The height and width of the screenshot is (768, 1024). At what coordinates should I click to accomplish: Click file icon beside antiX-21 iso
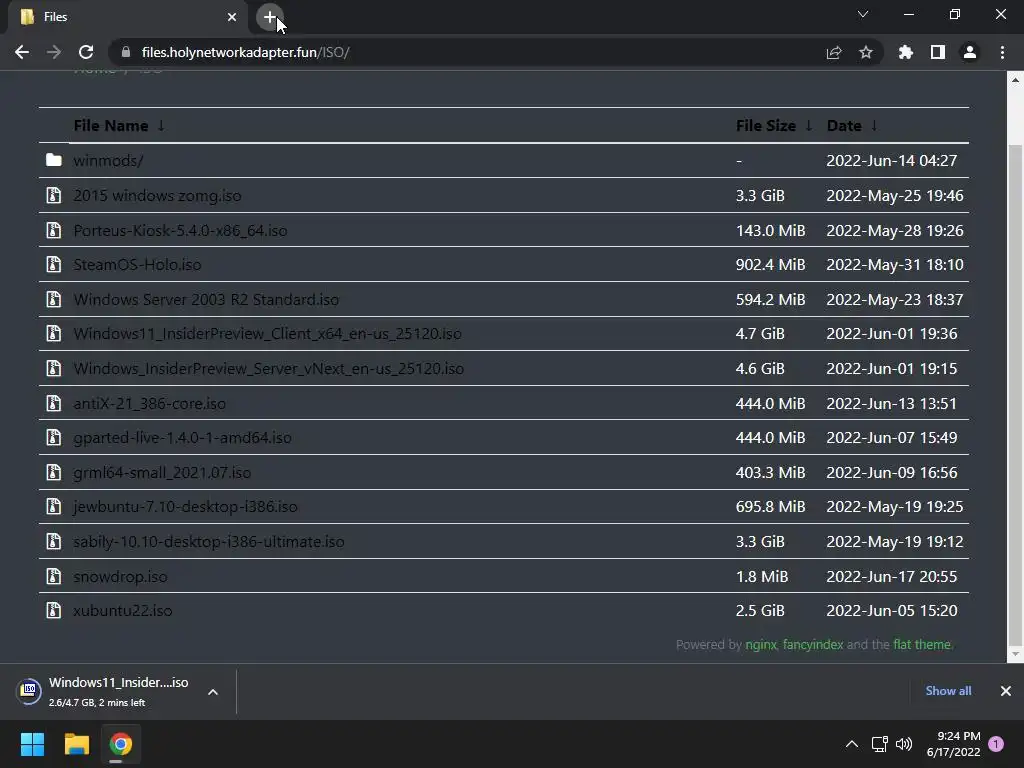54,403
